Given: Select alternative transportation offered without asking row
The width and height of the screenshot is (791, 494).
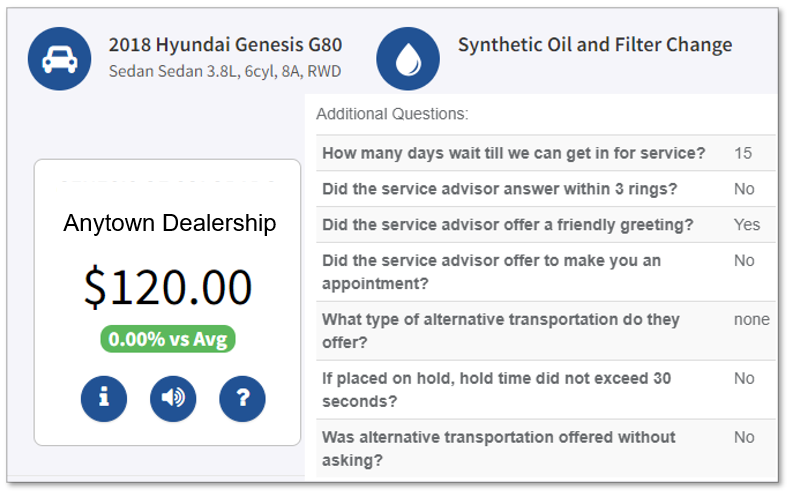Looking at the screenshot, I should tap(498, 448).
